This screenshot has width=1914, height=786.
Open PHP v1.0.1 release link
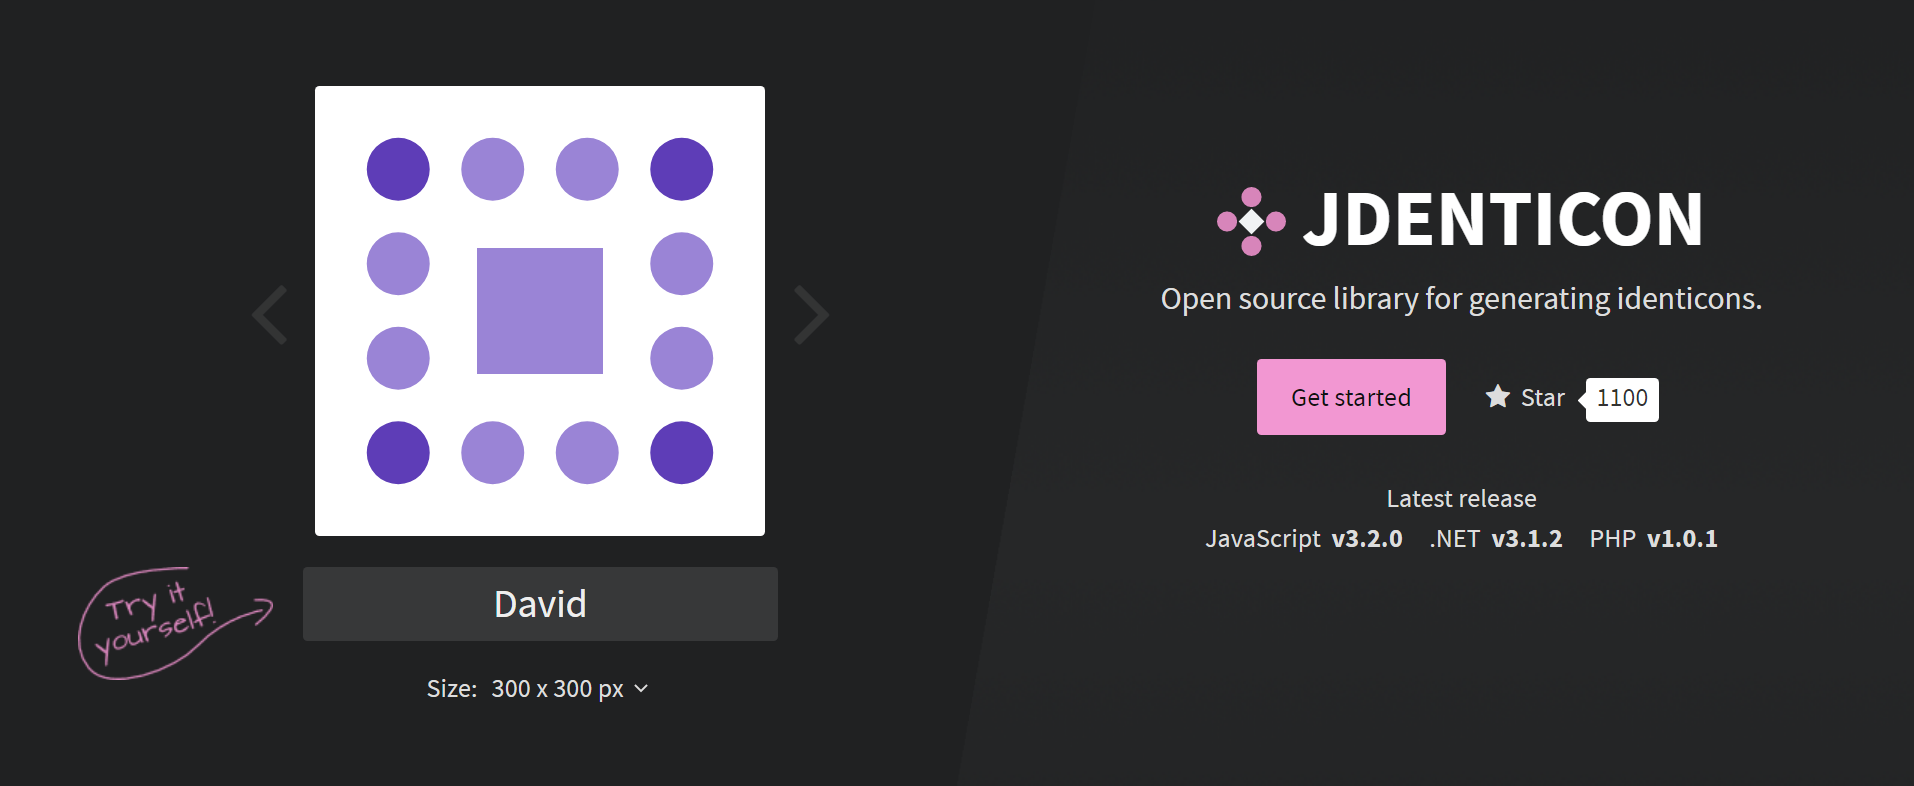[1653, 539]
